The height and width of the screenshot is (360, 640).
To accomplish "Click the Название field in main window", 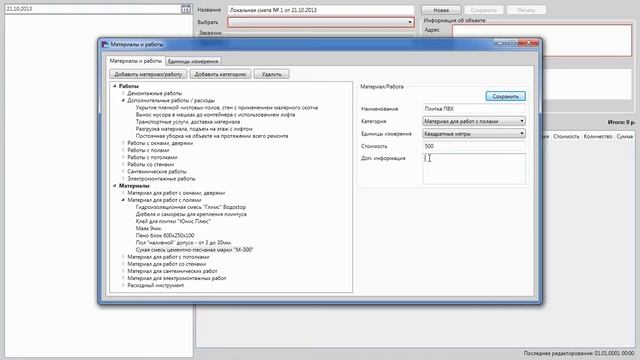I will tap(321, 10).
